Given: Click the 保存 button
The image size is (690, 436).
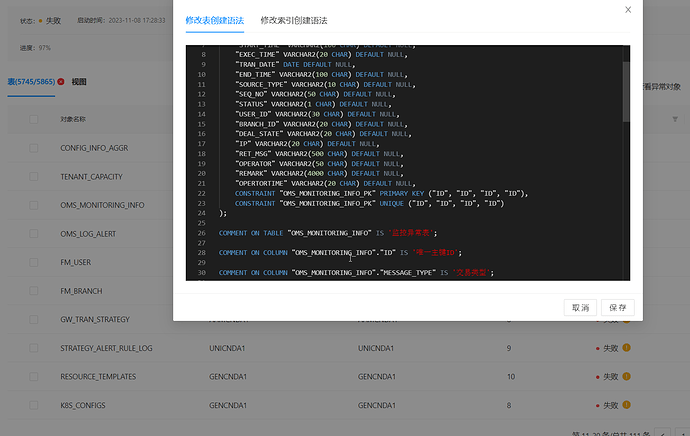Looking at the screenshot, I should coord(617,308).
